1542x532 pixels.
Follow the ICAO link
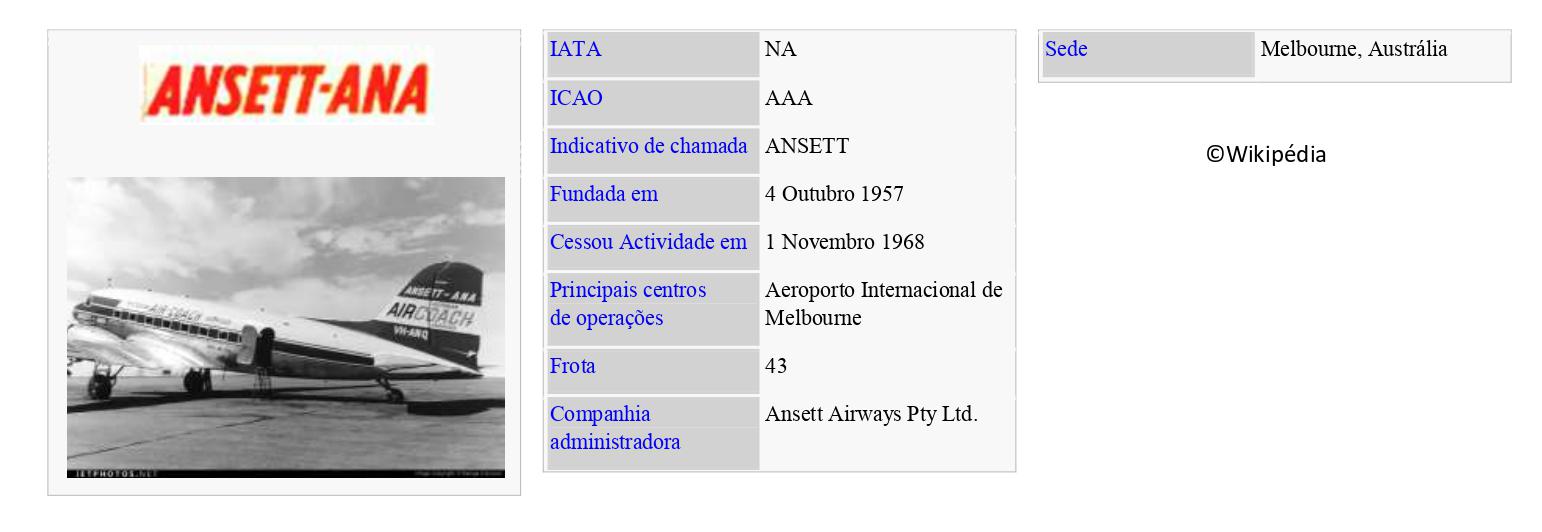(577, 98)
